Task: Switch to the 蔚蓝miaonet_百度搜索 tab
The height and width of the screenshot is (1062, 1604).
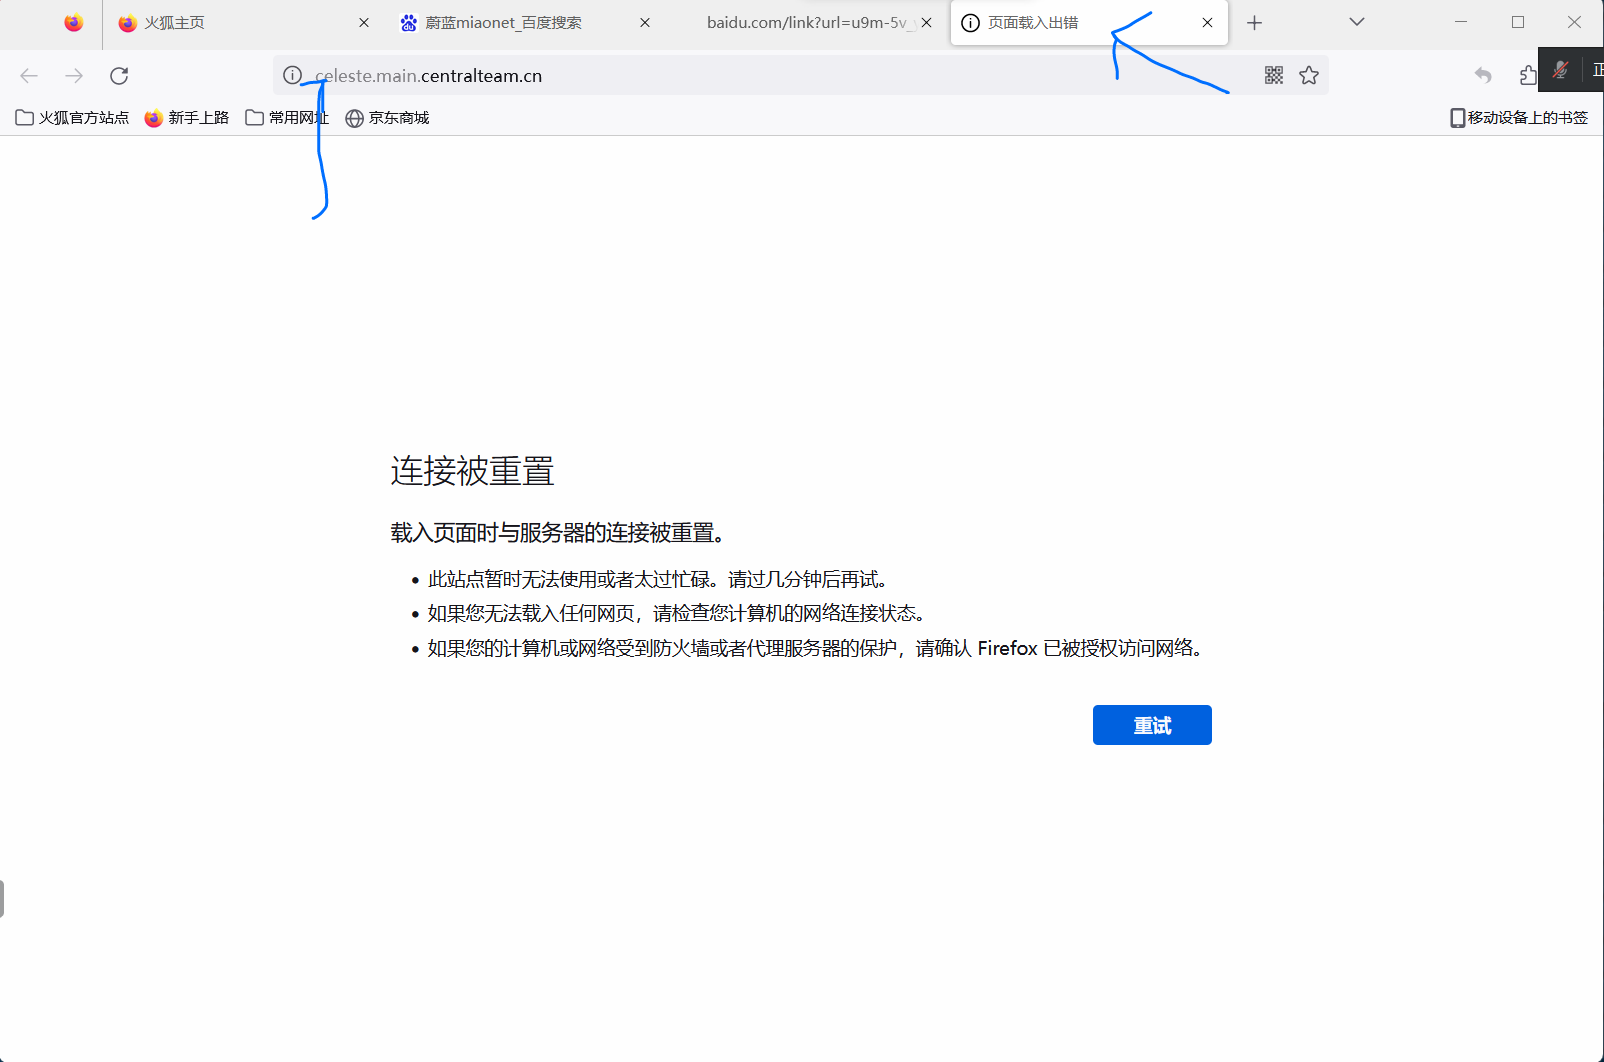Action: coord(503,23)
